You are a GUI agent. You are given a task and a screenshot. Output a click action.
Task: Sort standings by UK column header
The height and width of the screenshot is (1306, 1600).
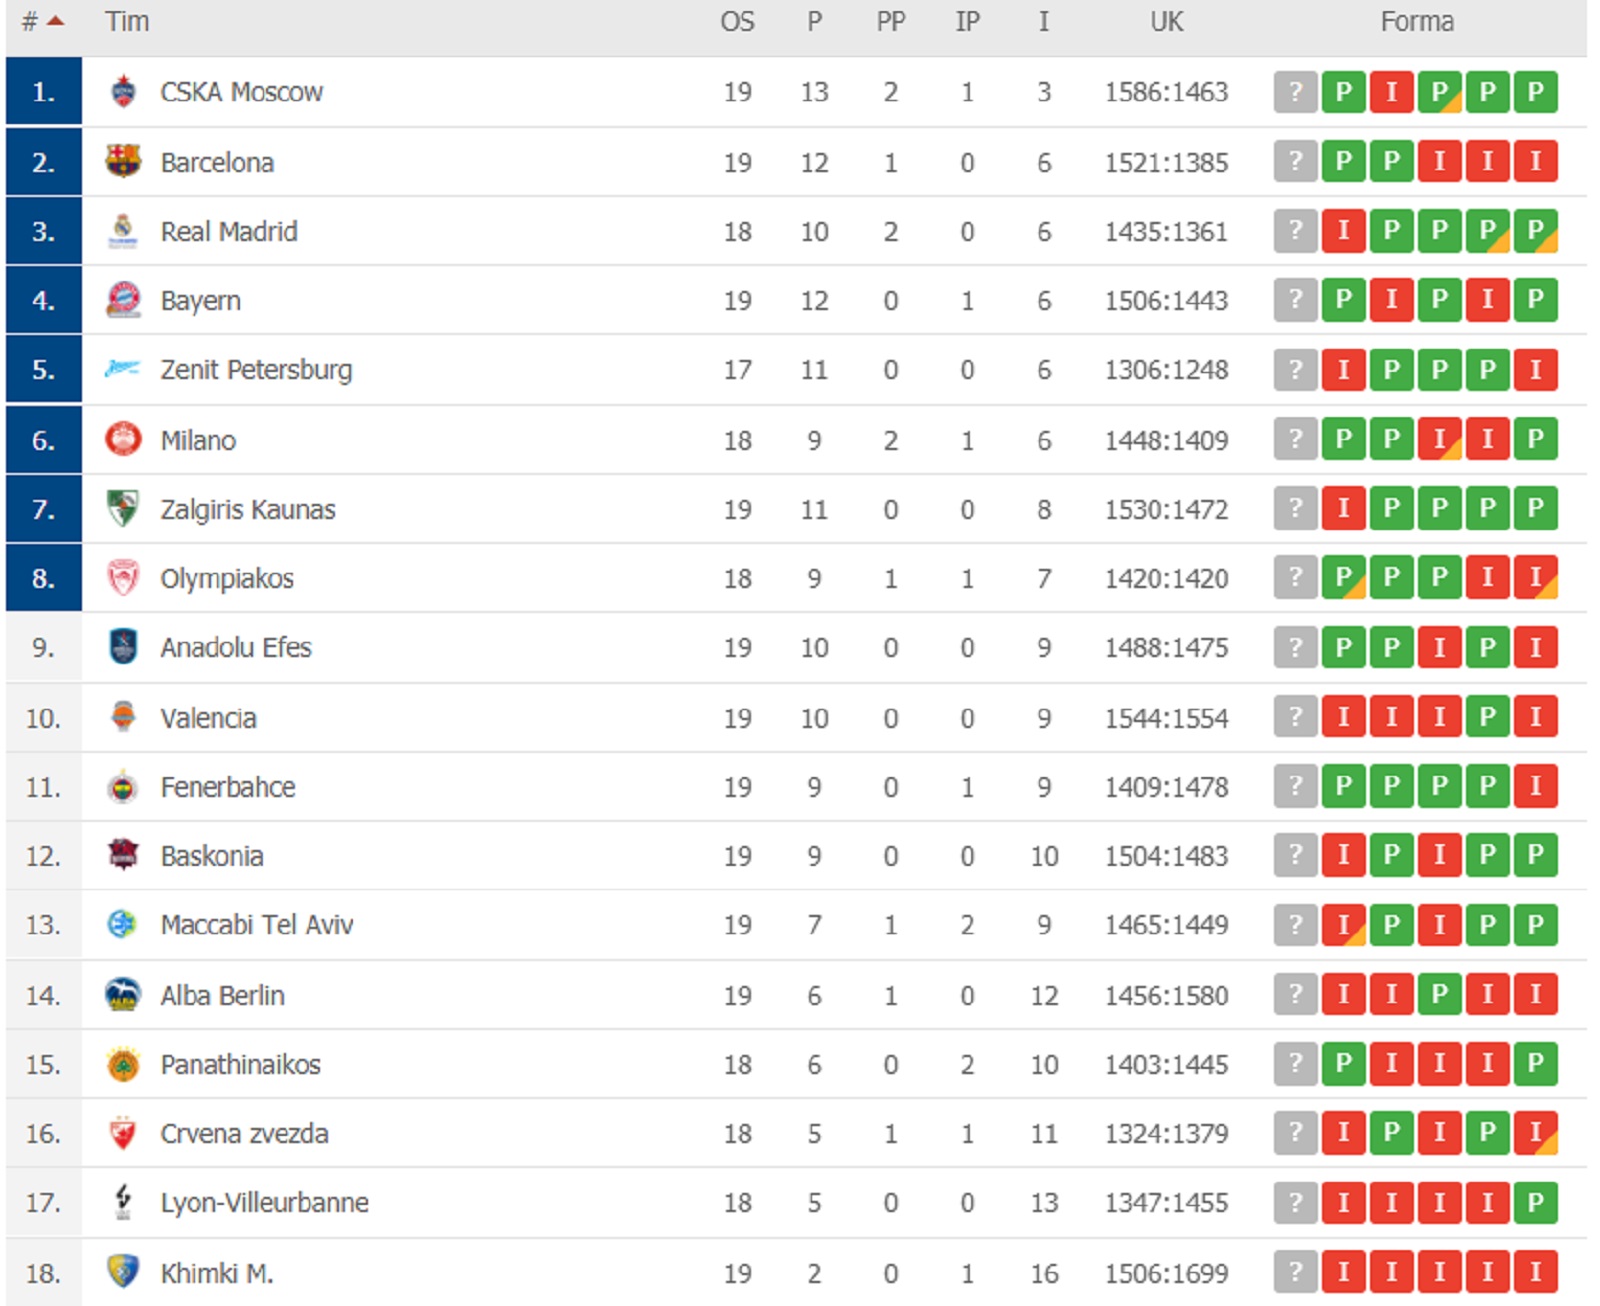(x=1166, y=22)
